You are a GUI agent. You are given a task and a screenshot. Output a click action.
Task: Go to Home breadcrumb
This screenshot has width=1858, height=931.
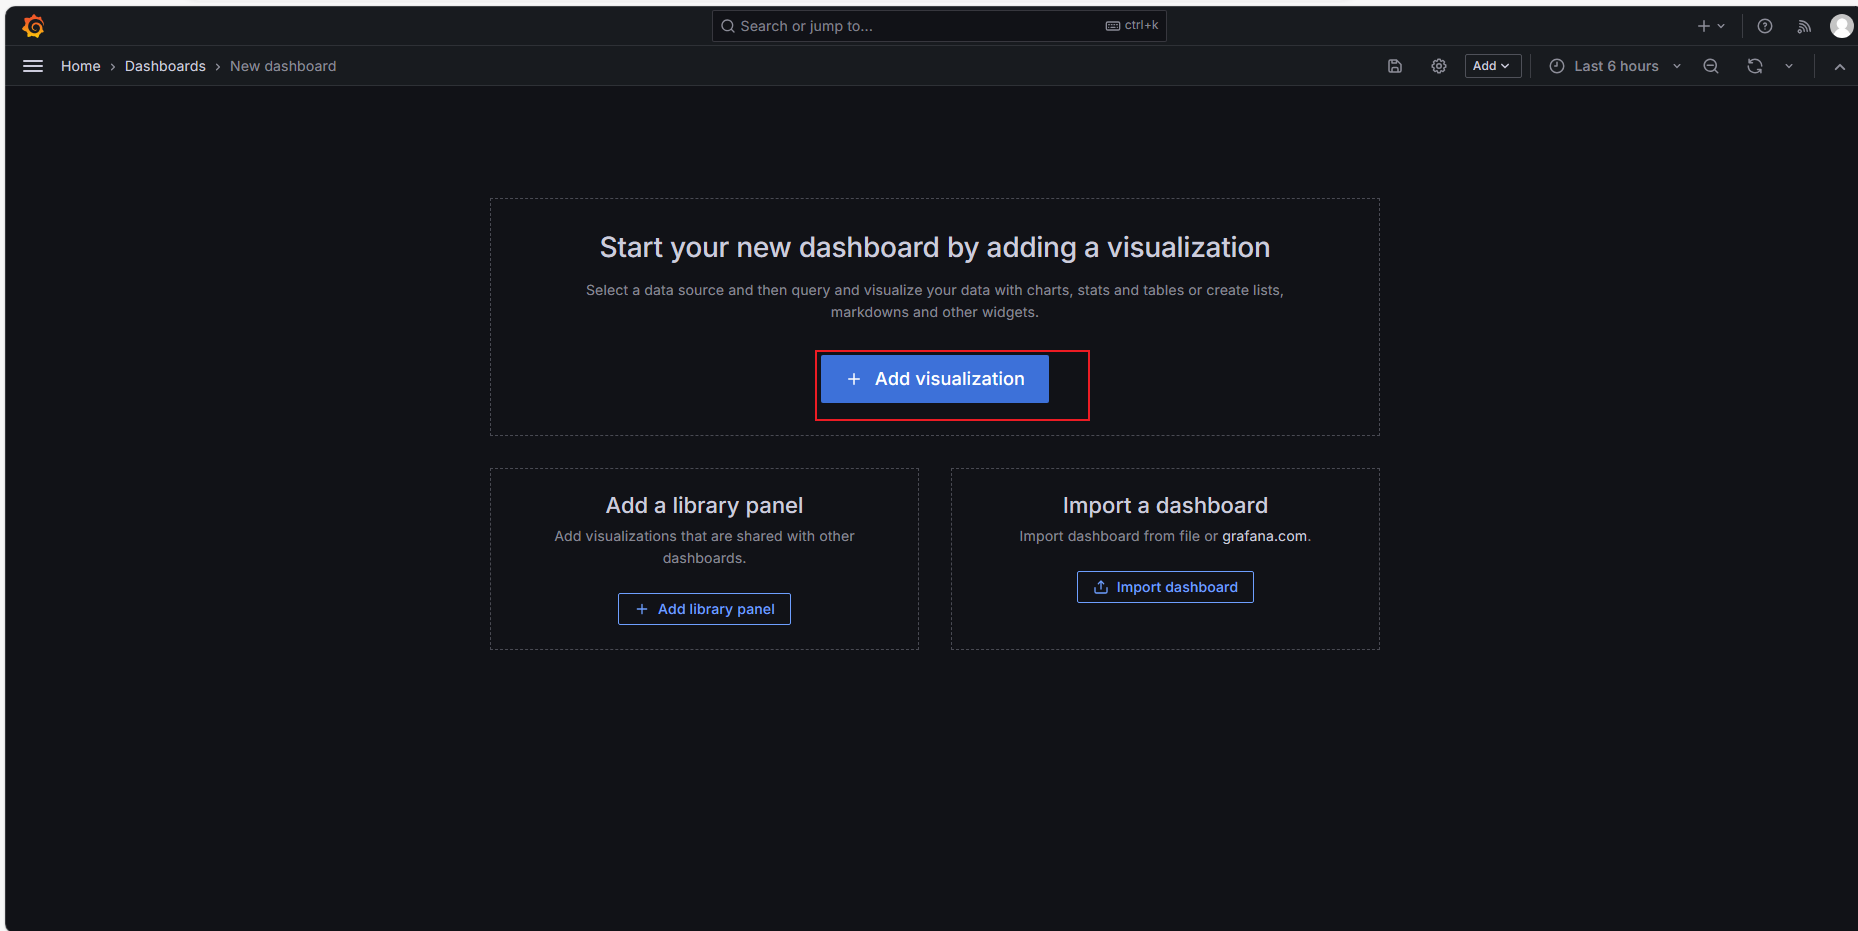(81, 66)
